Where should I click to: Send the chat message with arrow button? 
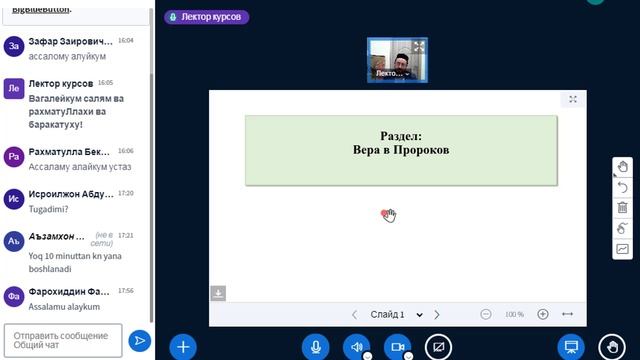140,341
